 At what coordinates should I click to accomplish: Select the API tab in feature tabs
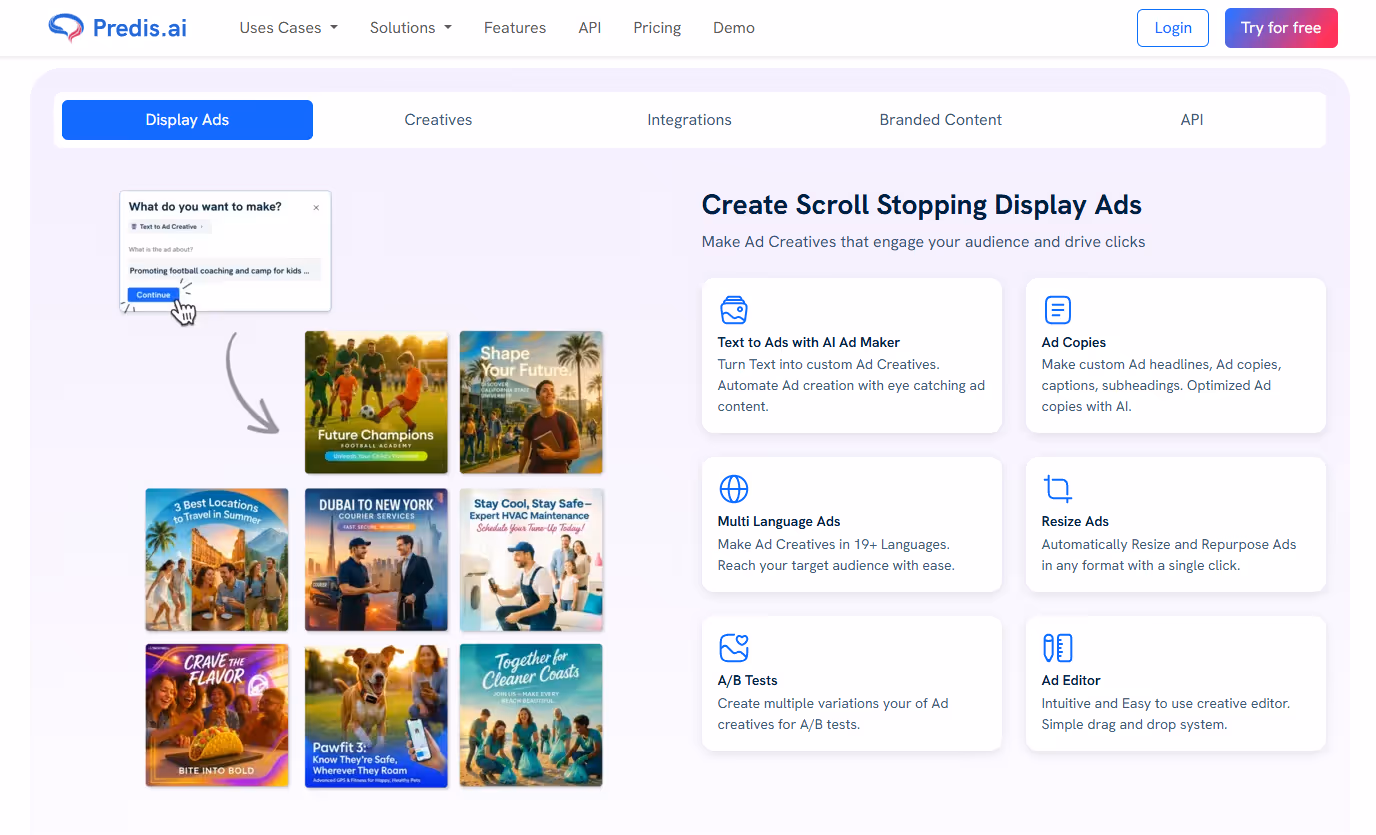(1192, 120)
